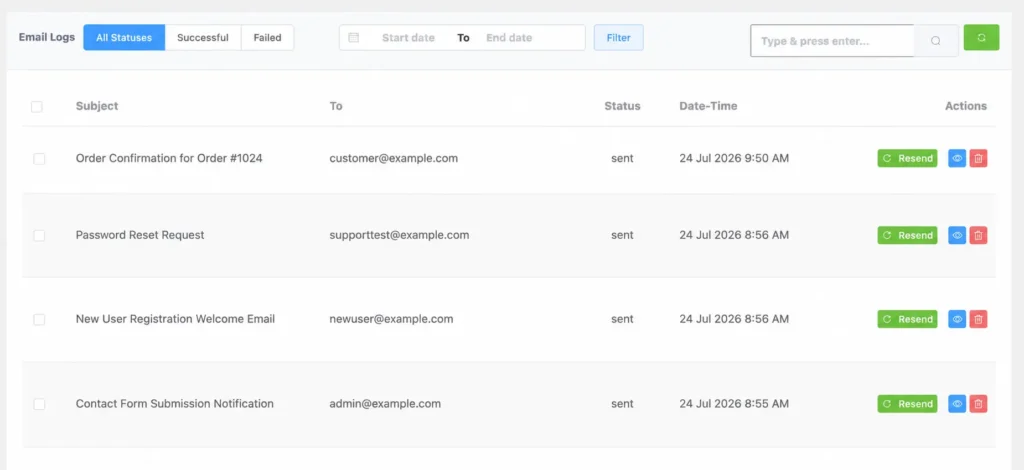1024x470 pixels.
Task: Click the New User Registration timestamp
Action: (734, 319)
